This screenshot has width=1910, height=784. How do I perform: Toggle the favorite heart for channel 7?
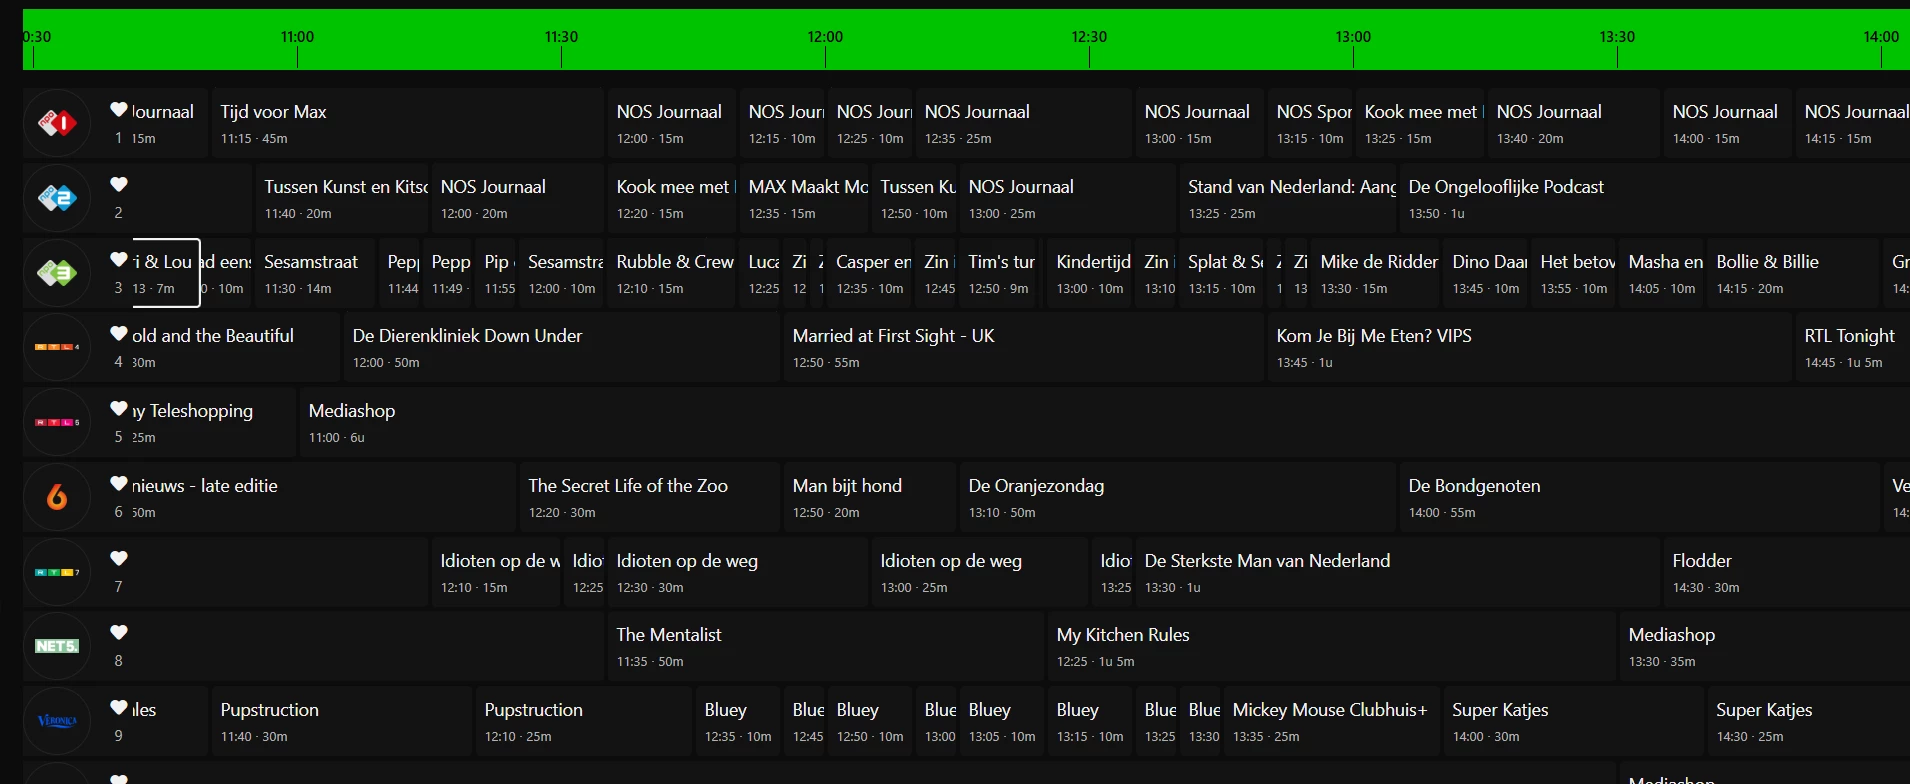pos(119,558)
